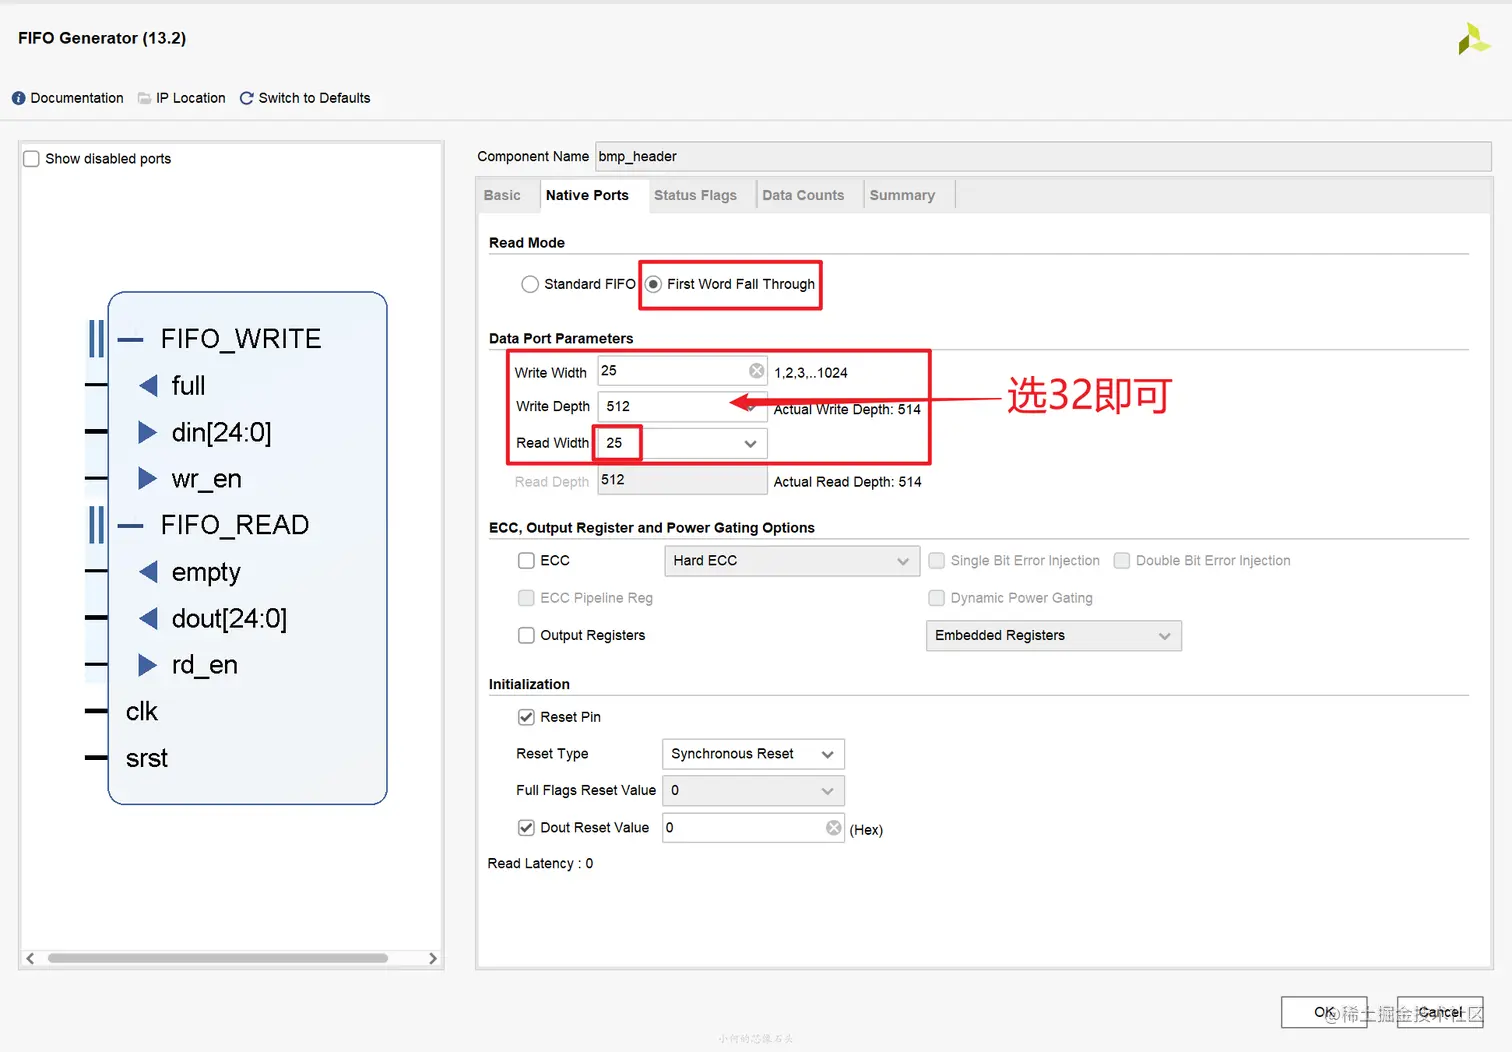The width and height of the screenshot is (1512, 1052).
Task: Toggle Show disabled ports checkbox
Action: (32, 159)
